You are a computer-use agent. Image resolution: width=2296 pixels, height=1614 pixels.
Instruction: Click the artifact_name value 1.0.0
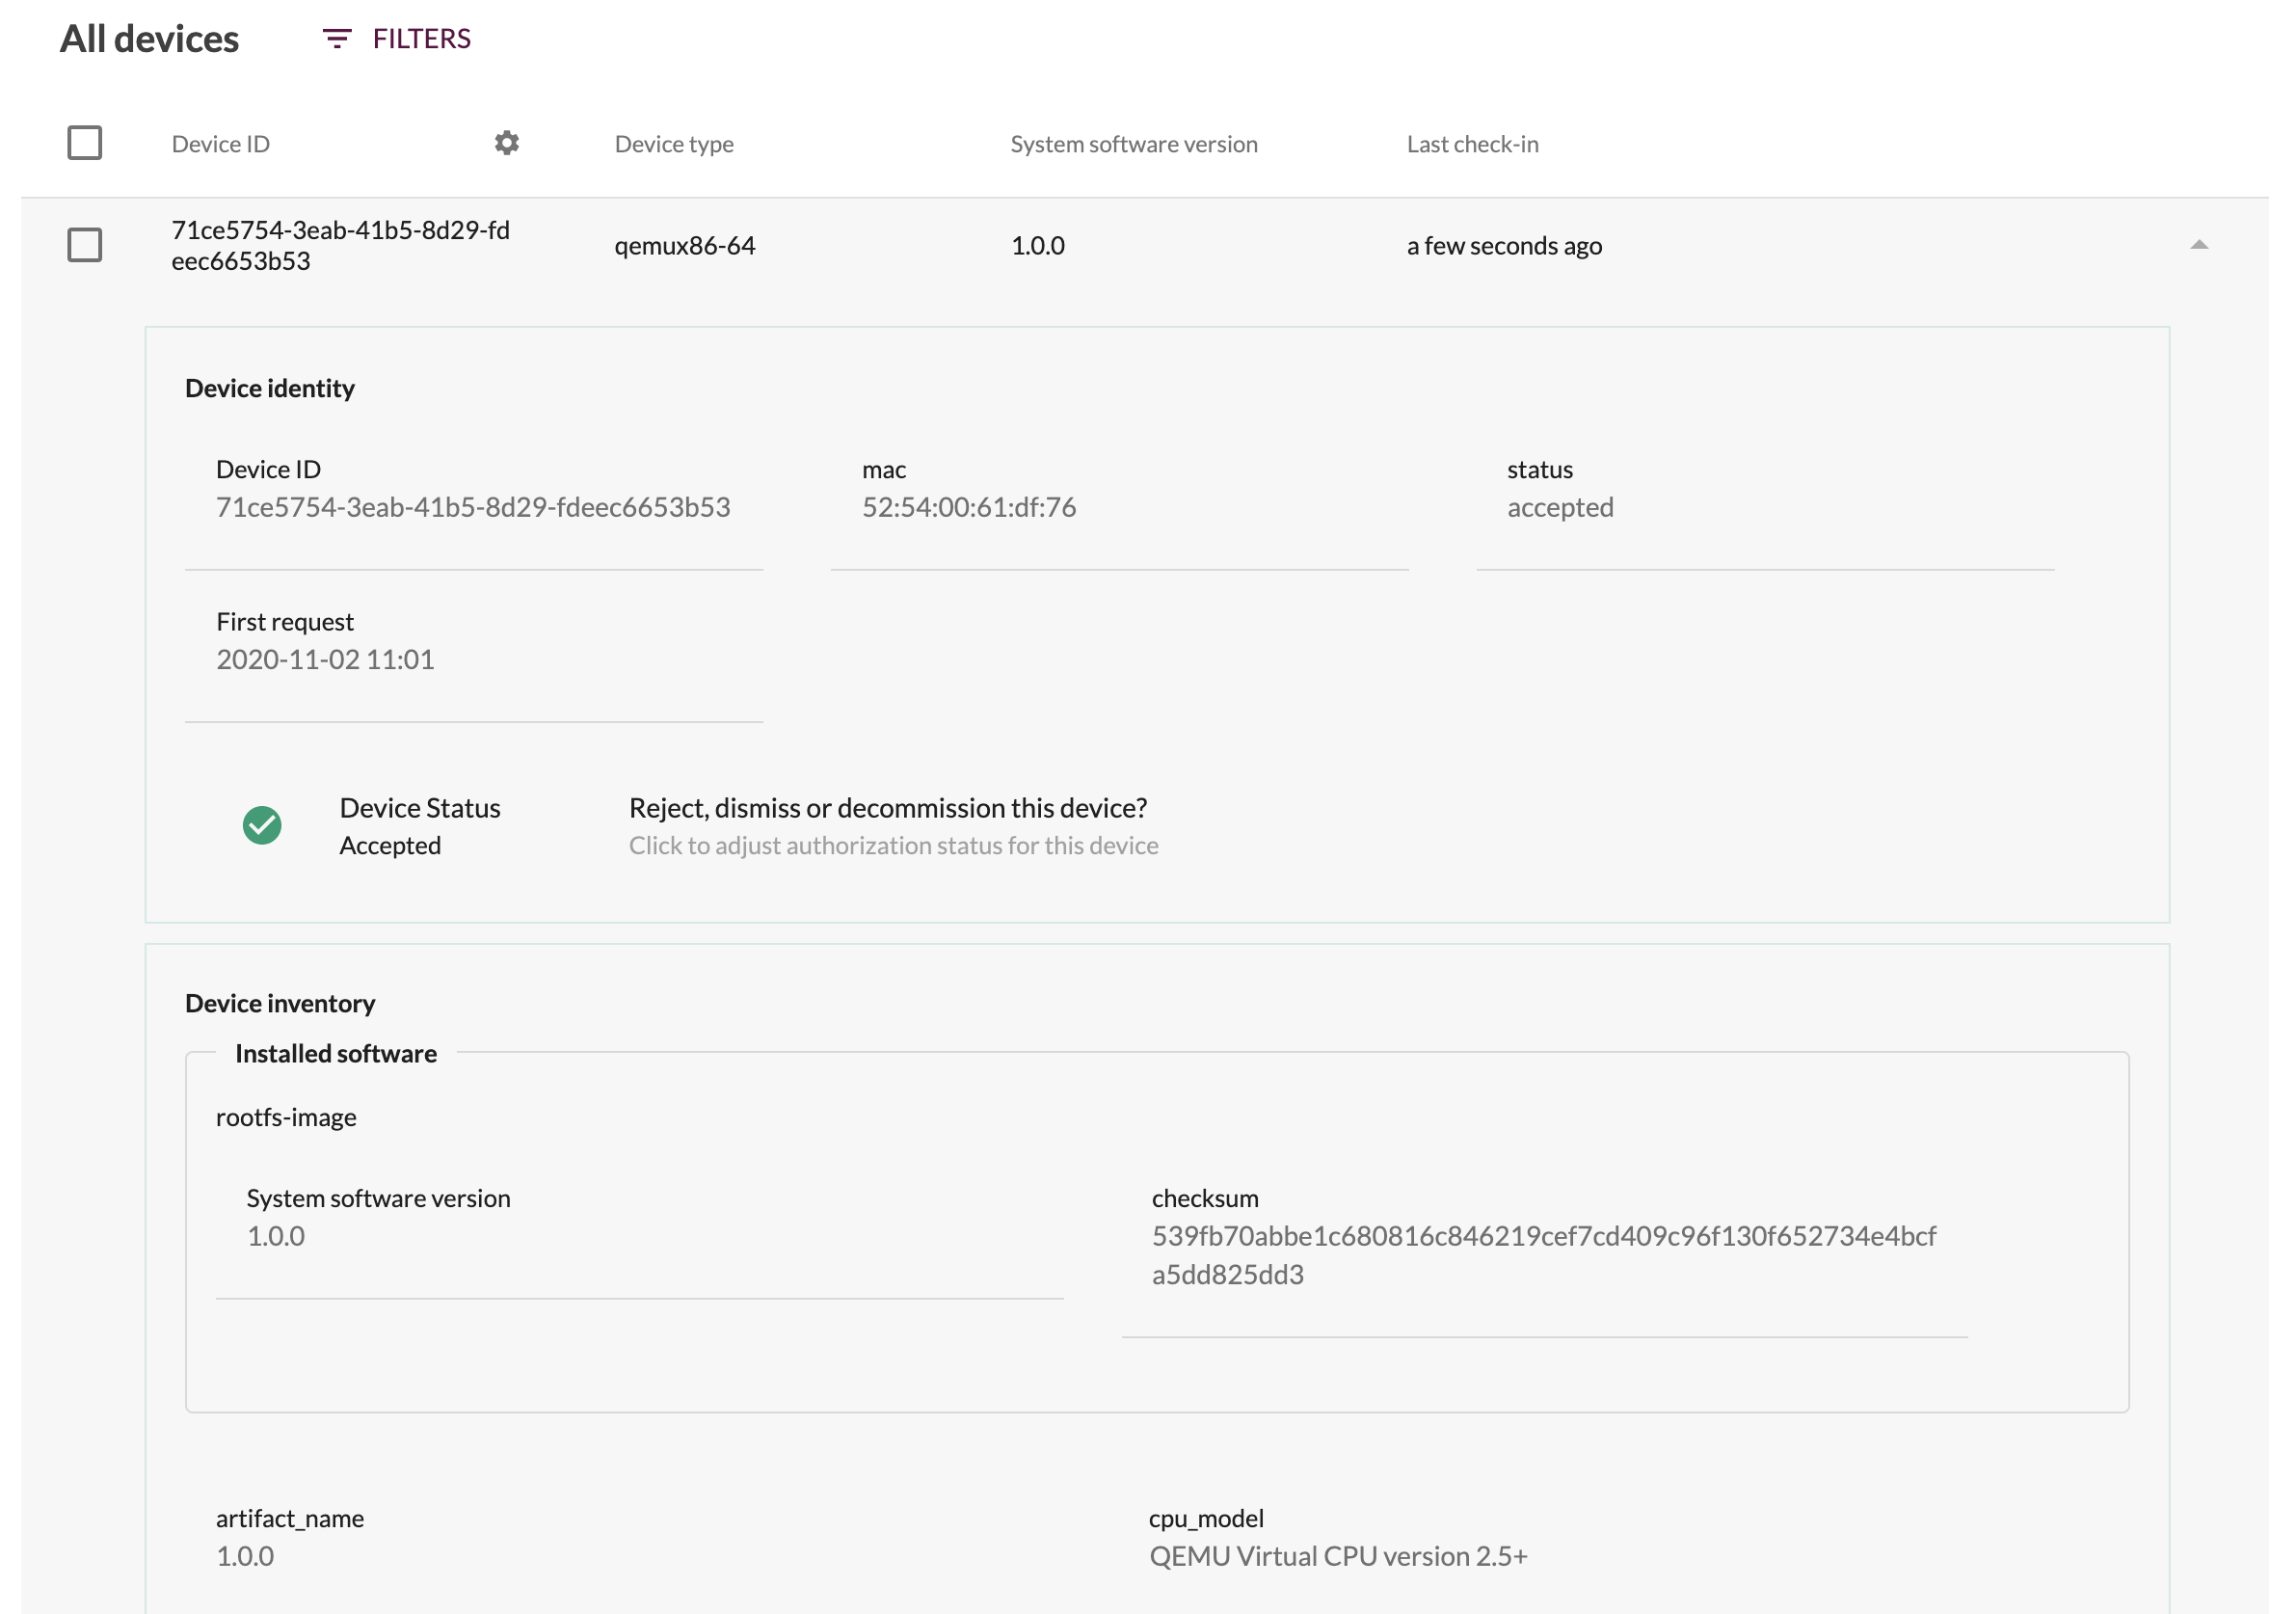[x=244, y=1555]
